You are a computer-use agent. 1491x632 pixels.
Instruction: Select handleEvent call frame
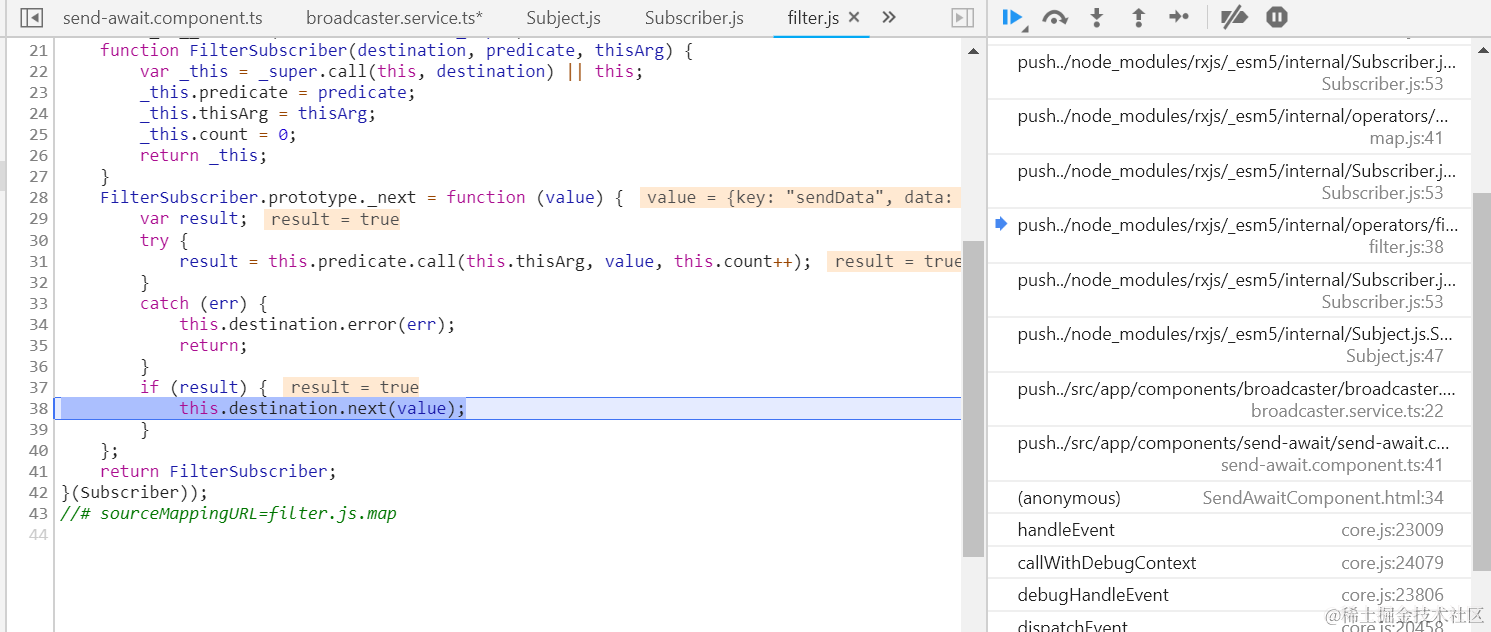point(1229,530)
